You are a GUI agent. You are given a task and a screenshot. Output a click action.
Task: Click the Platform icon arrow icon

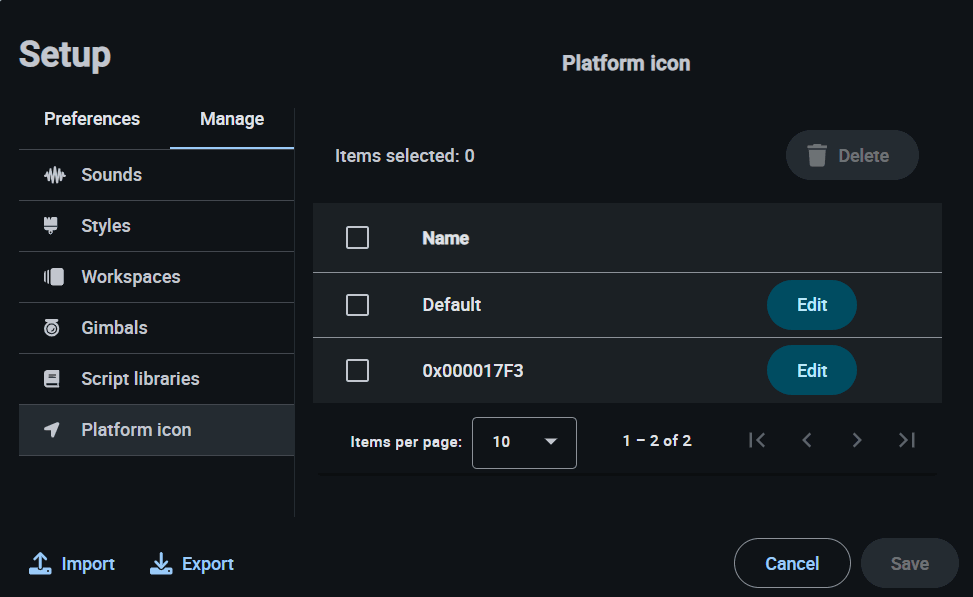(x=53, y=430)
